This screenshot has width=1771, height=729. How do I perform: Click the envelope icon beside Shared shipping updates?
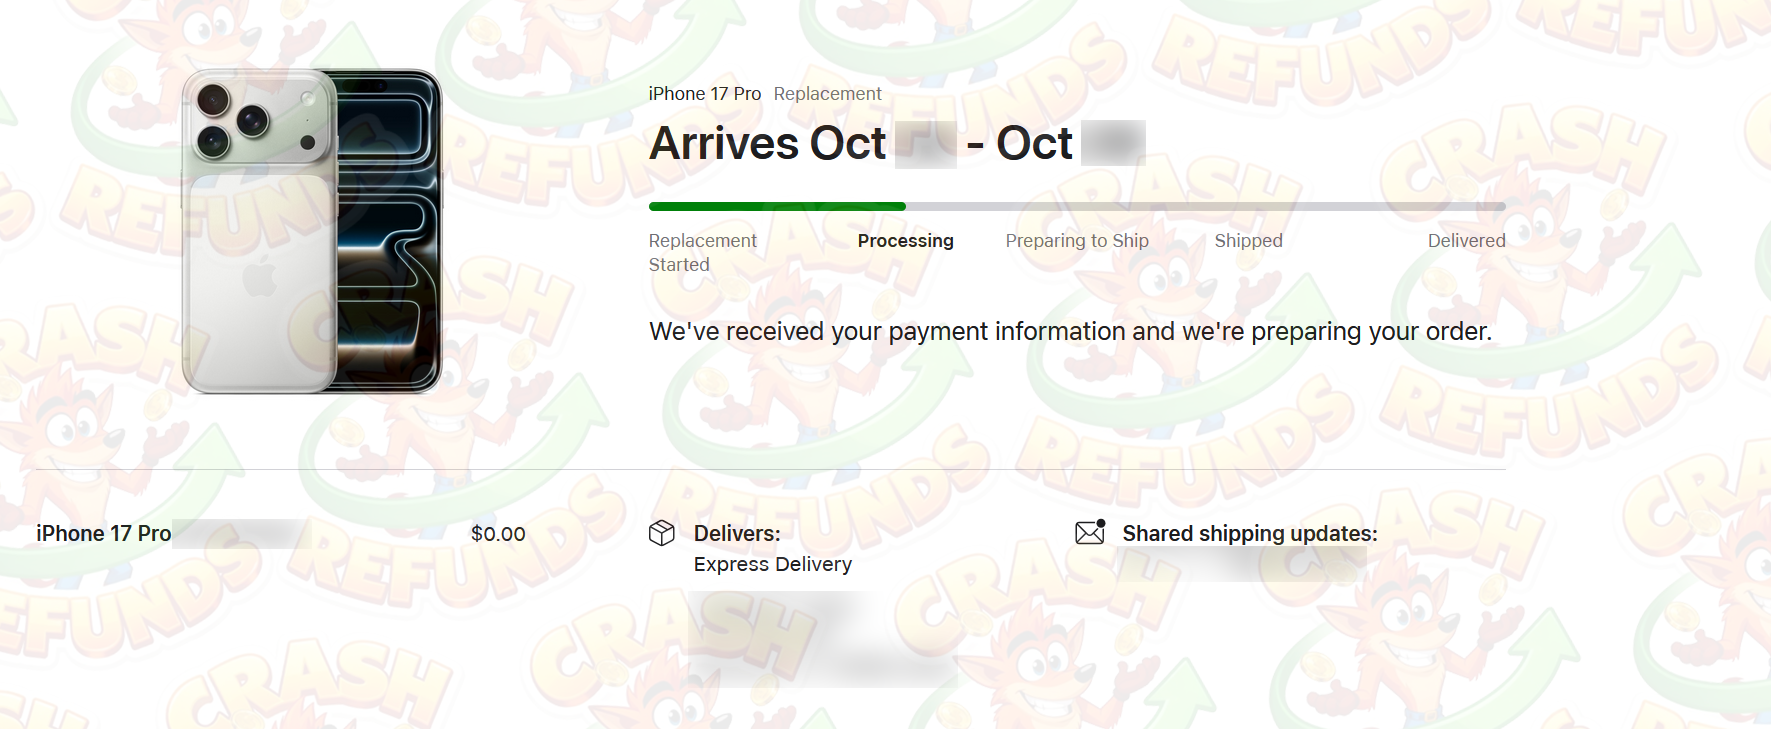[x=1089, y=532]
